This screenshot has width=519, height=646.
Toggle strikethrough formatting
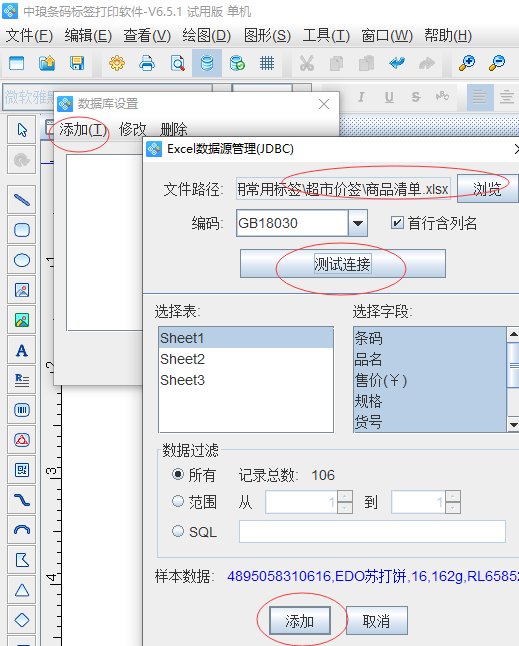pyautogui.click(x=416, y=97)
